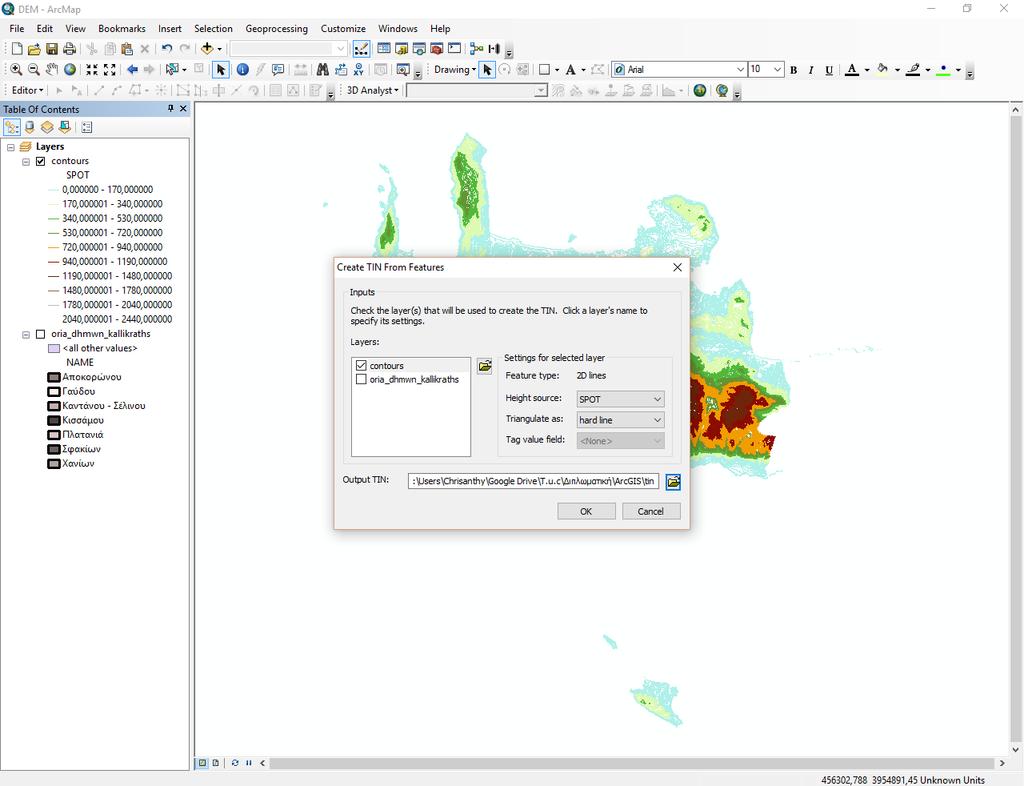
Task: Toggle underline text formatting
Action: point(829,70)
